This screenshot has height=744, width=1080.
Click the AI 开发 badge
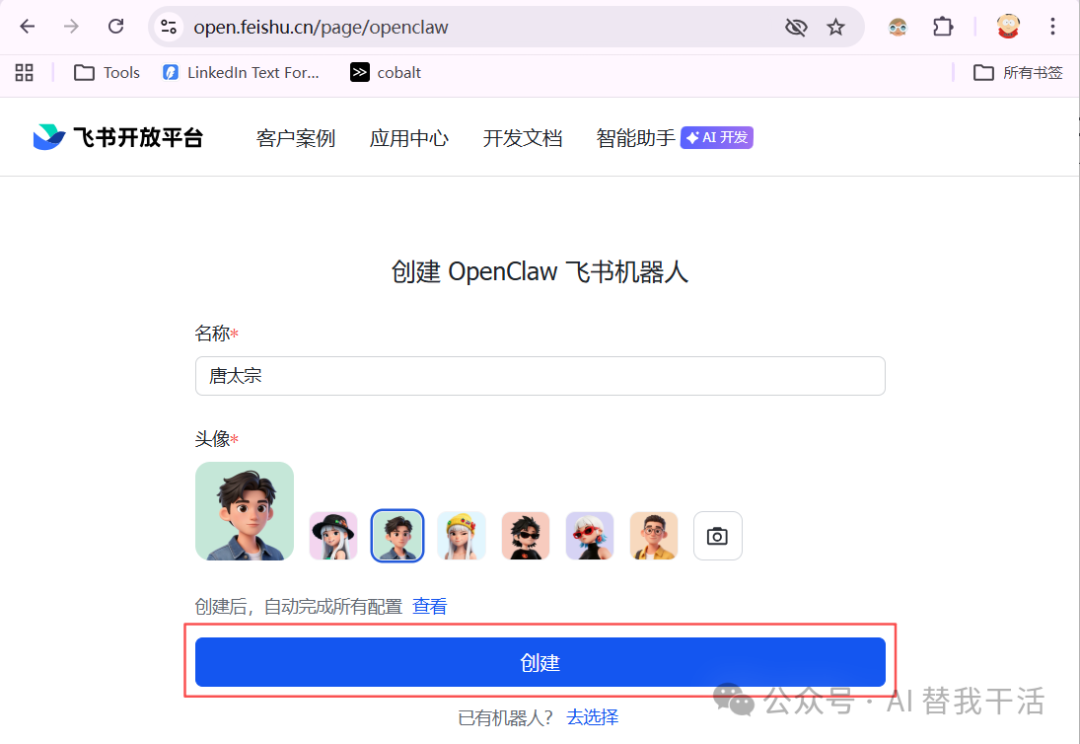[x=717, y=137]
